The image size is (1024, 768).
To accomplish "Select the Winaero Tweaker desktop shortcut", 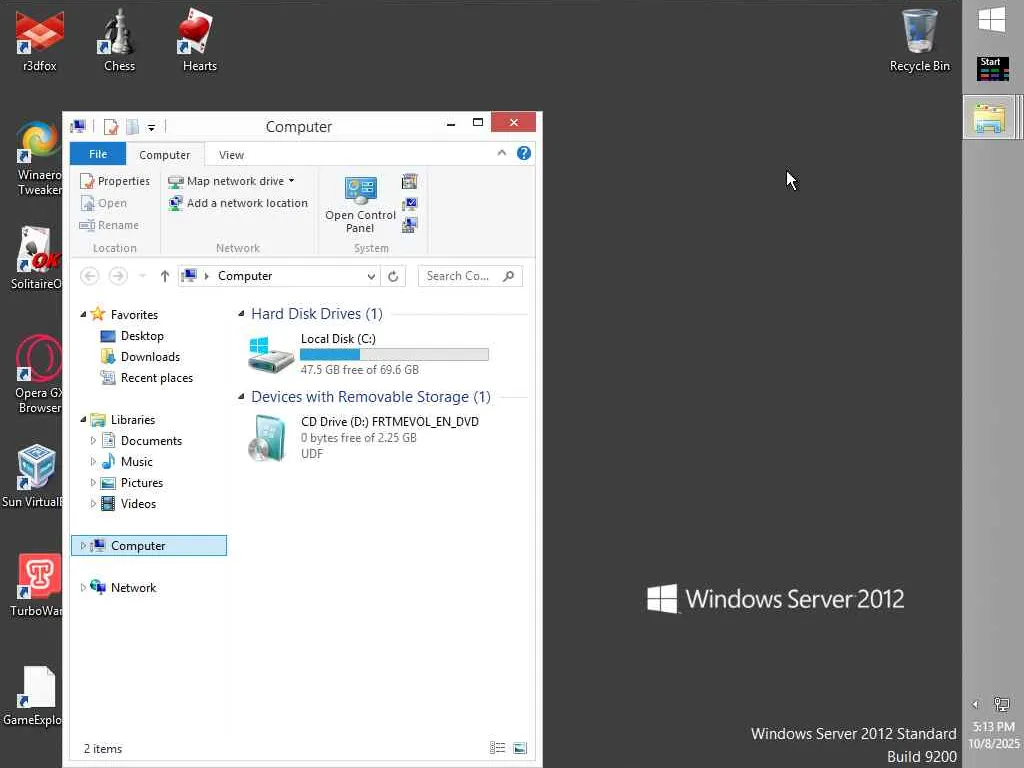I will (x=38, y=159).
